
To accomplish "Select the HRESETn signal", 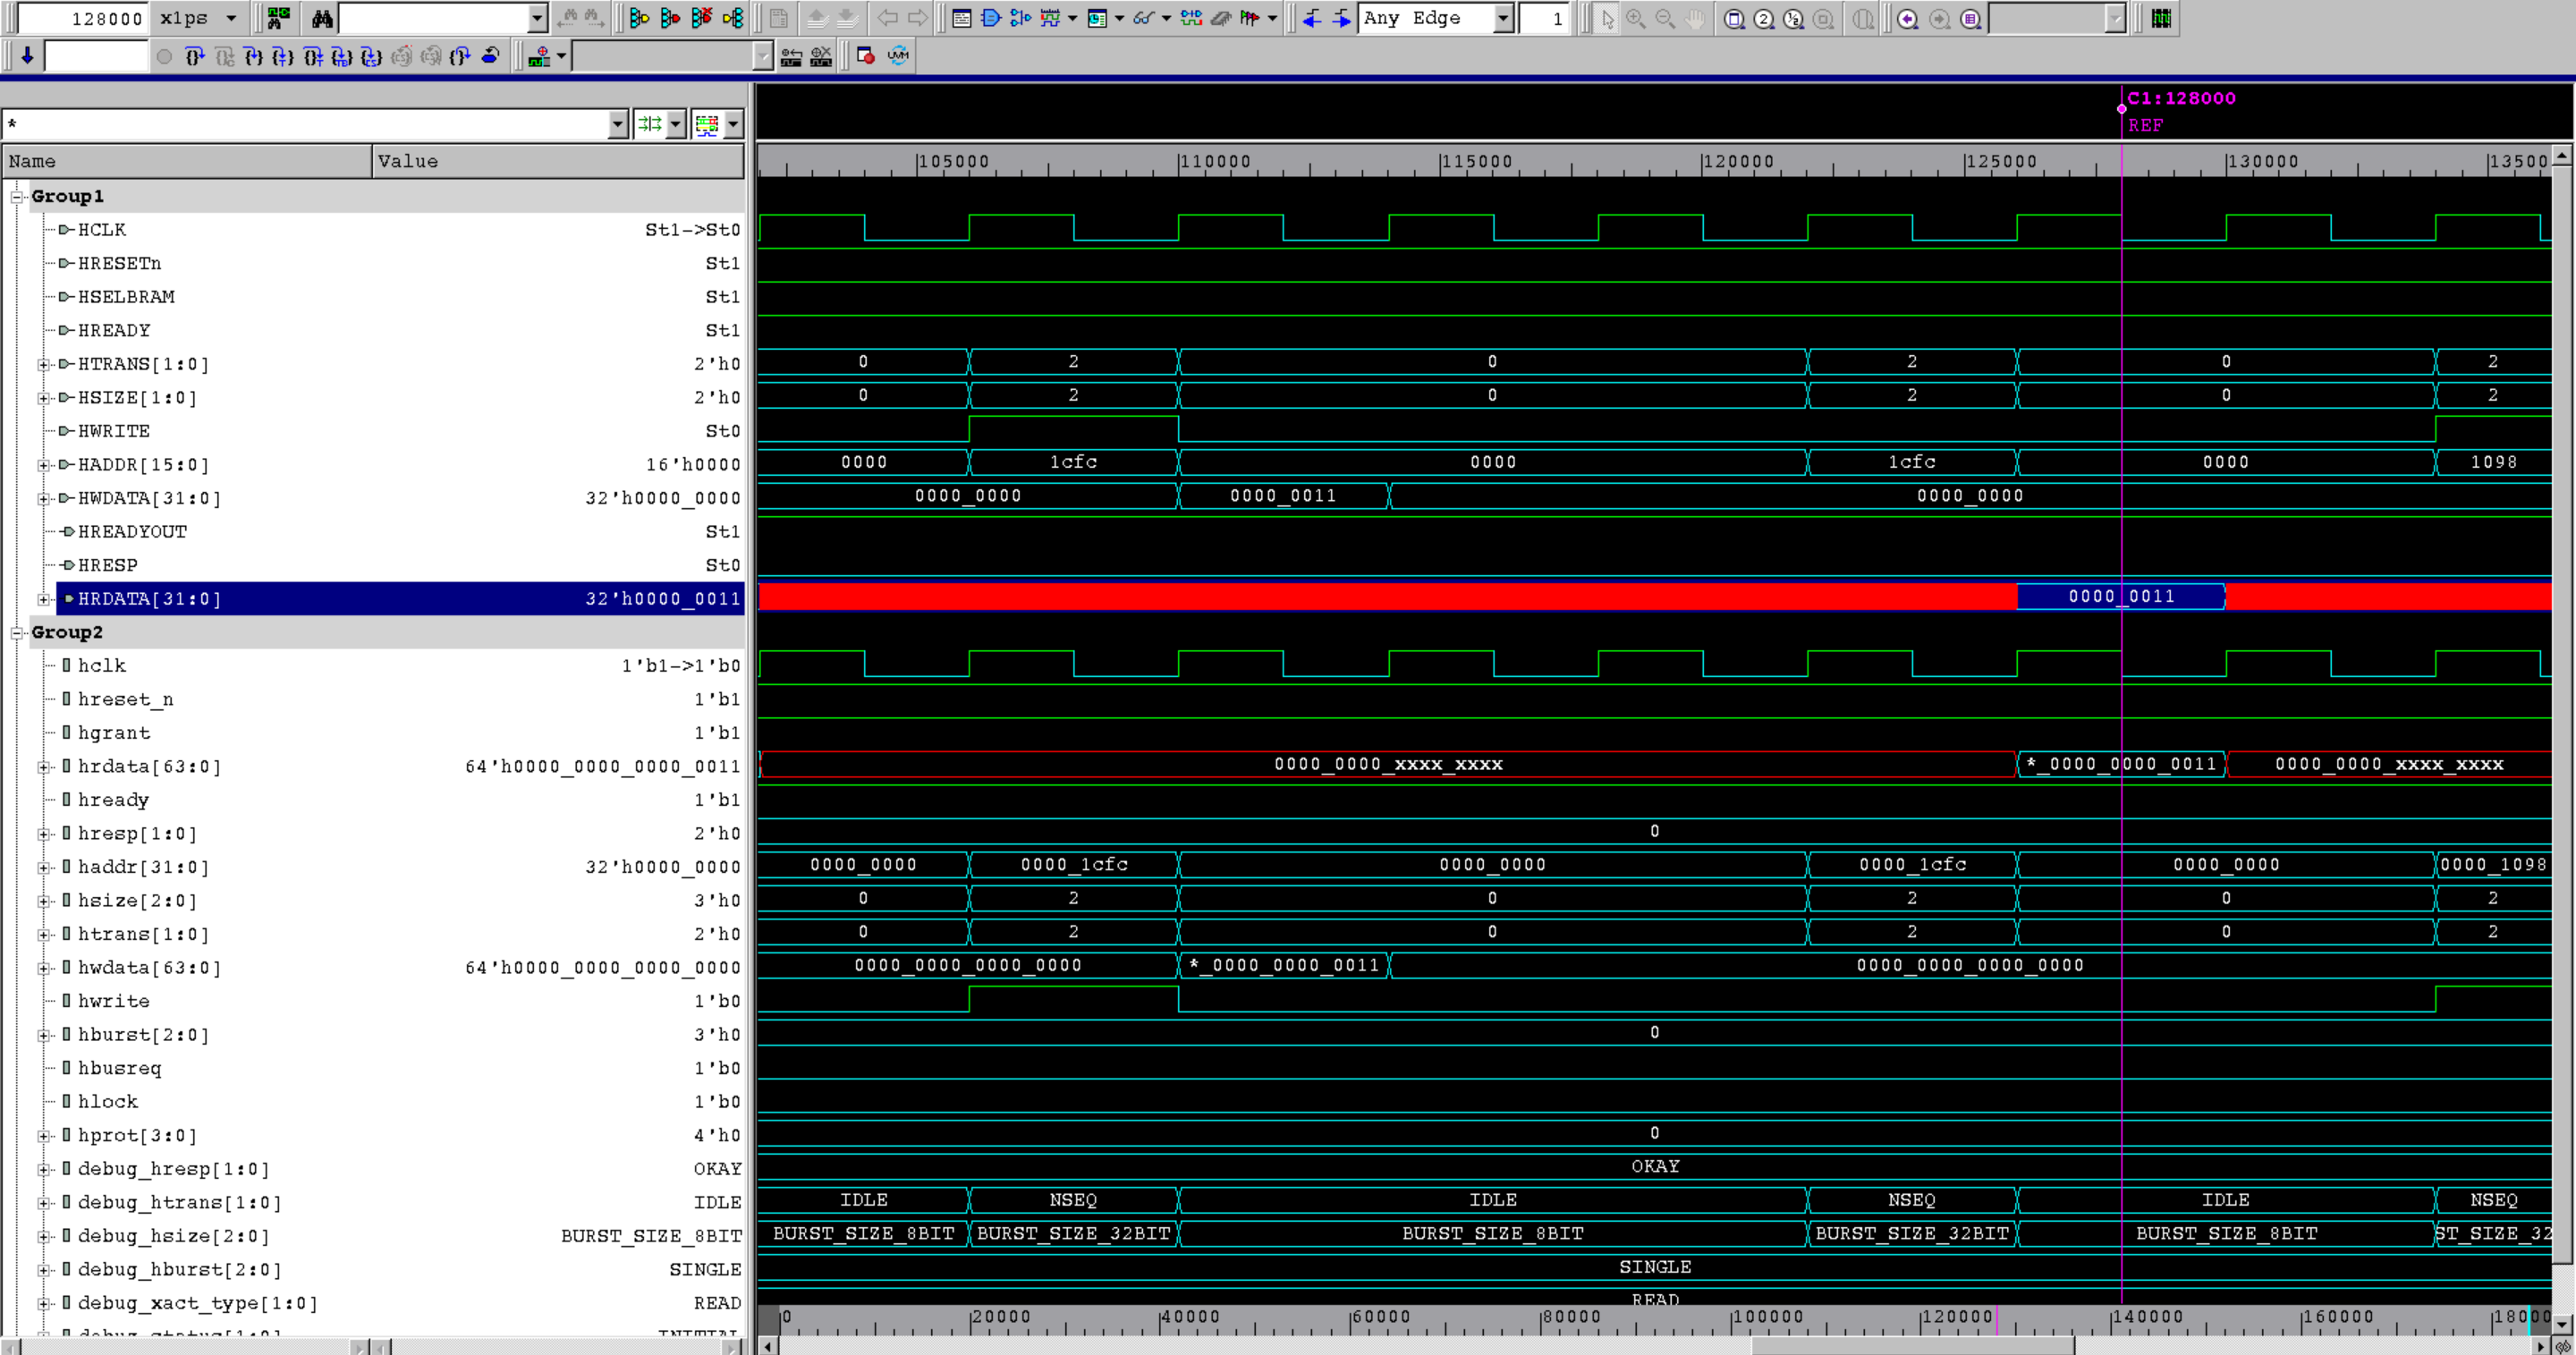I will pyautogui.click(x=119, y=264).
